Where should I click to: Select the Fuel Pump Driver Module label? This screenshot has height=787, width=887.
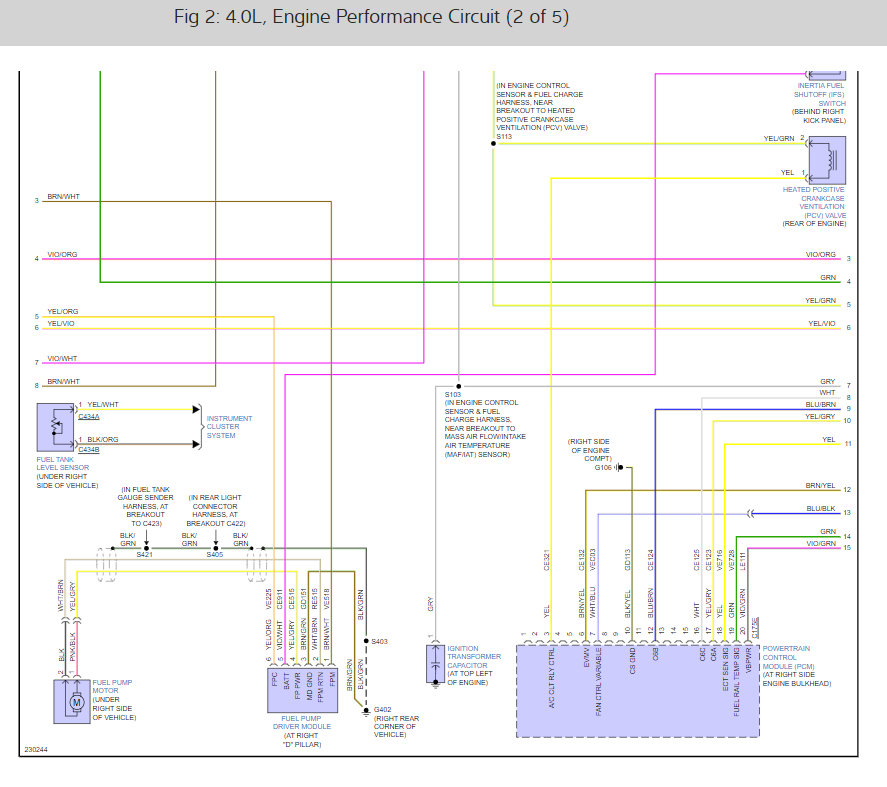[302, 723]
